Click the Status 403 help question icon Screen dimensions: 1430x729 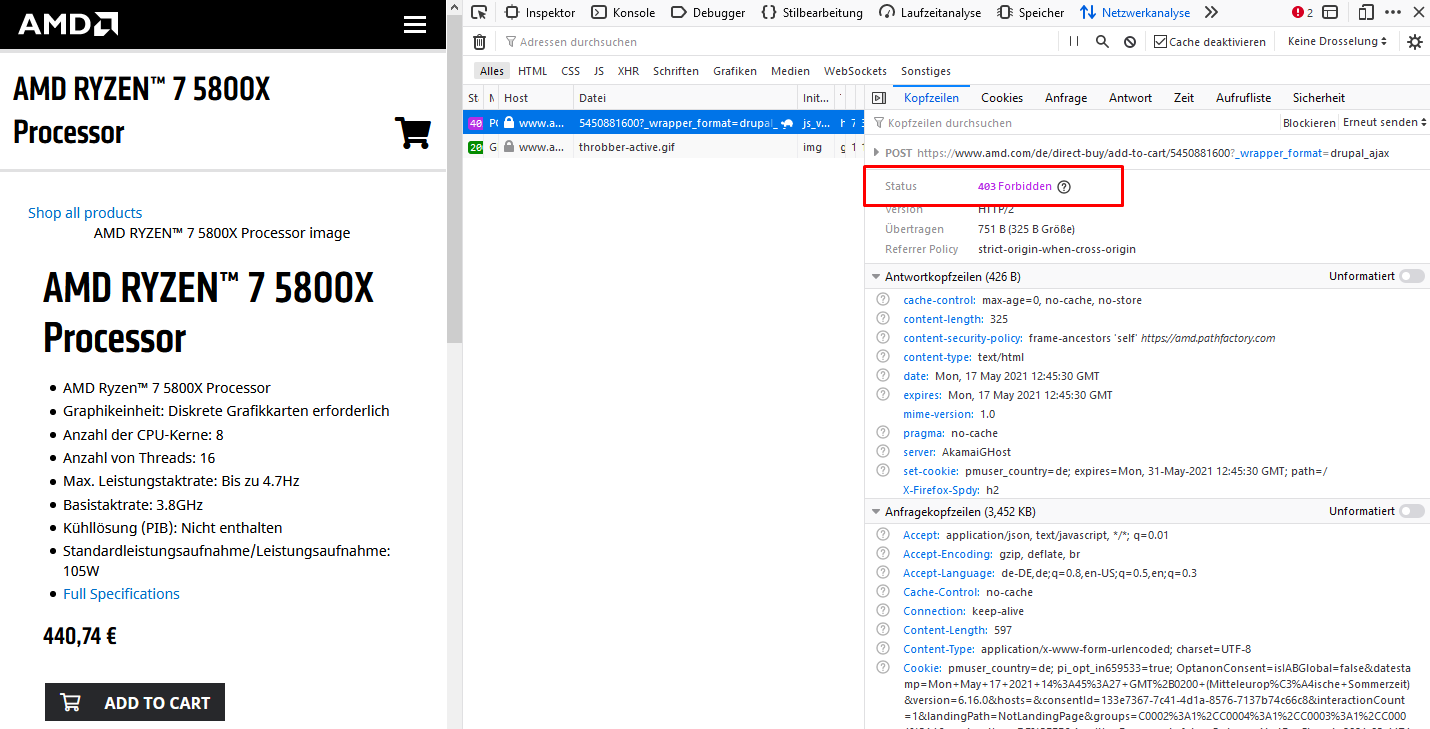click(1064, 187)
